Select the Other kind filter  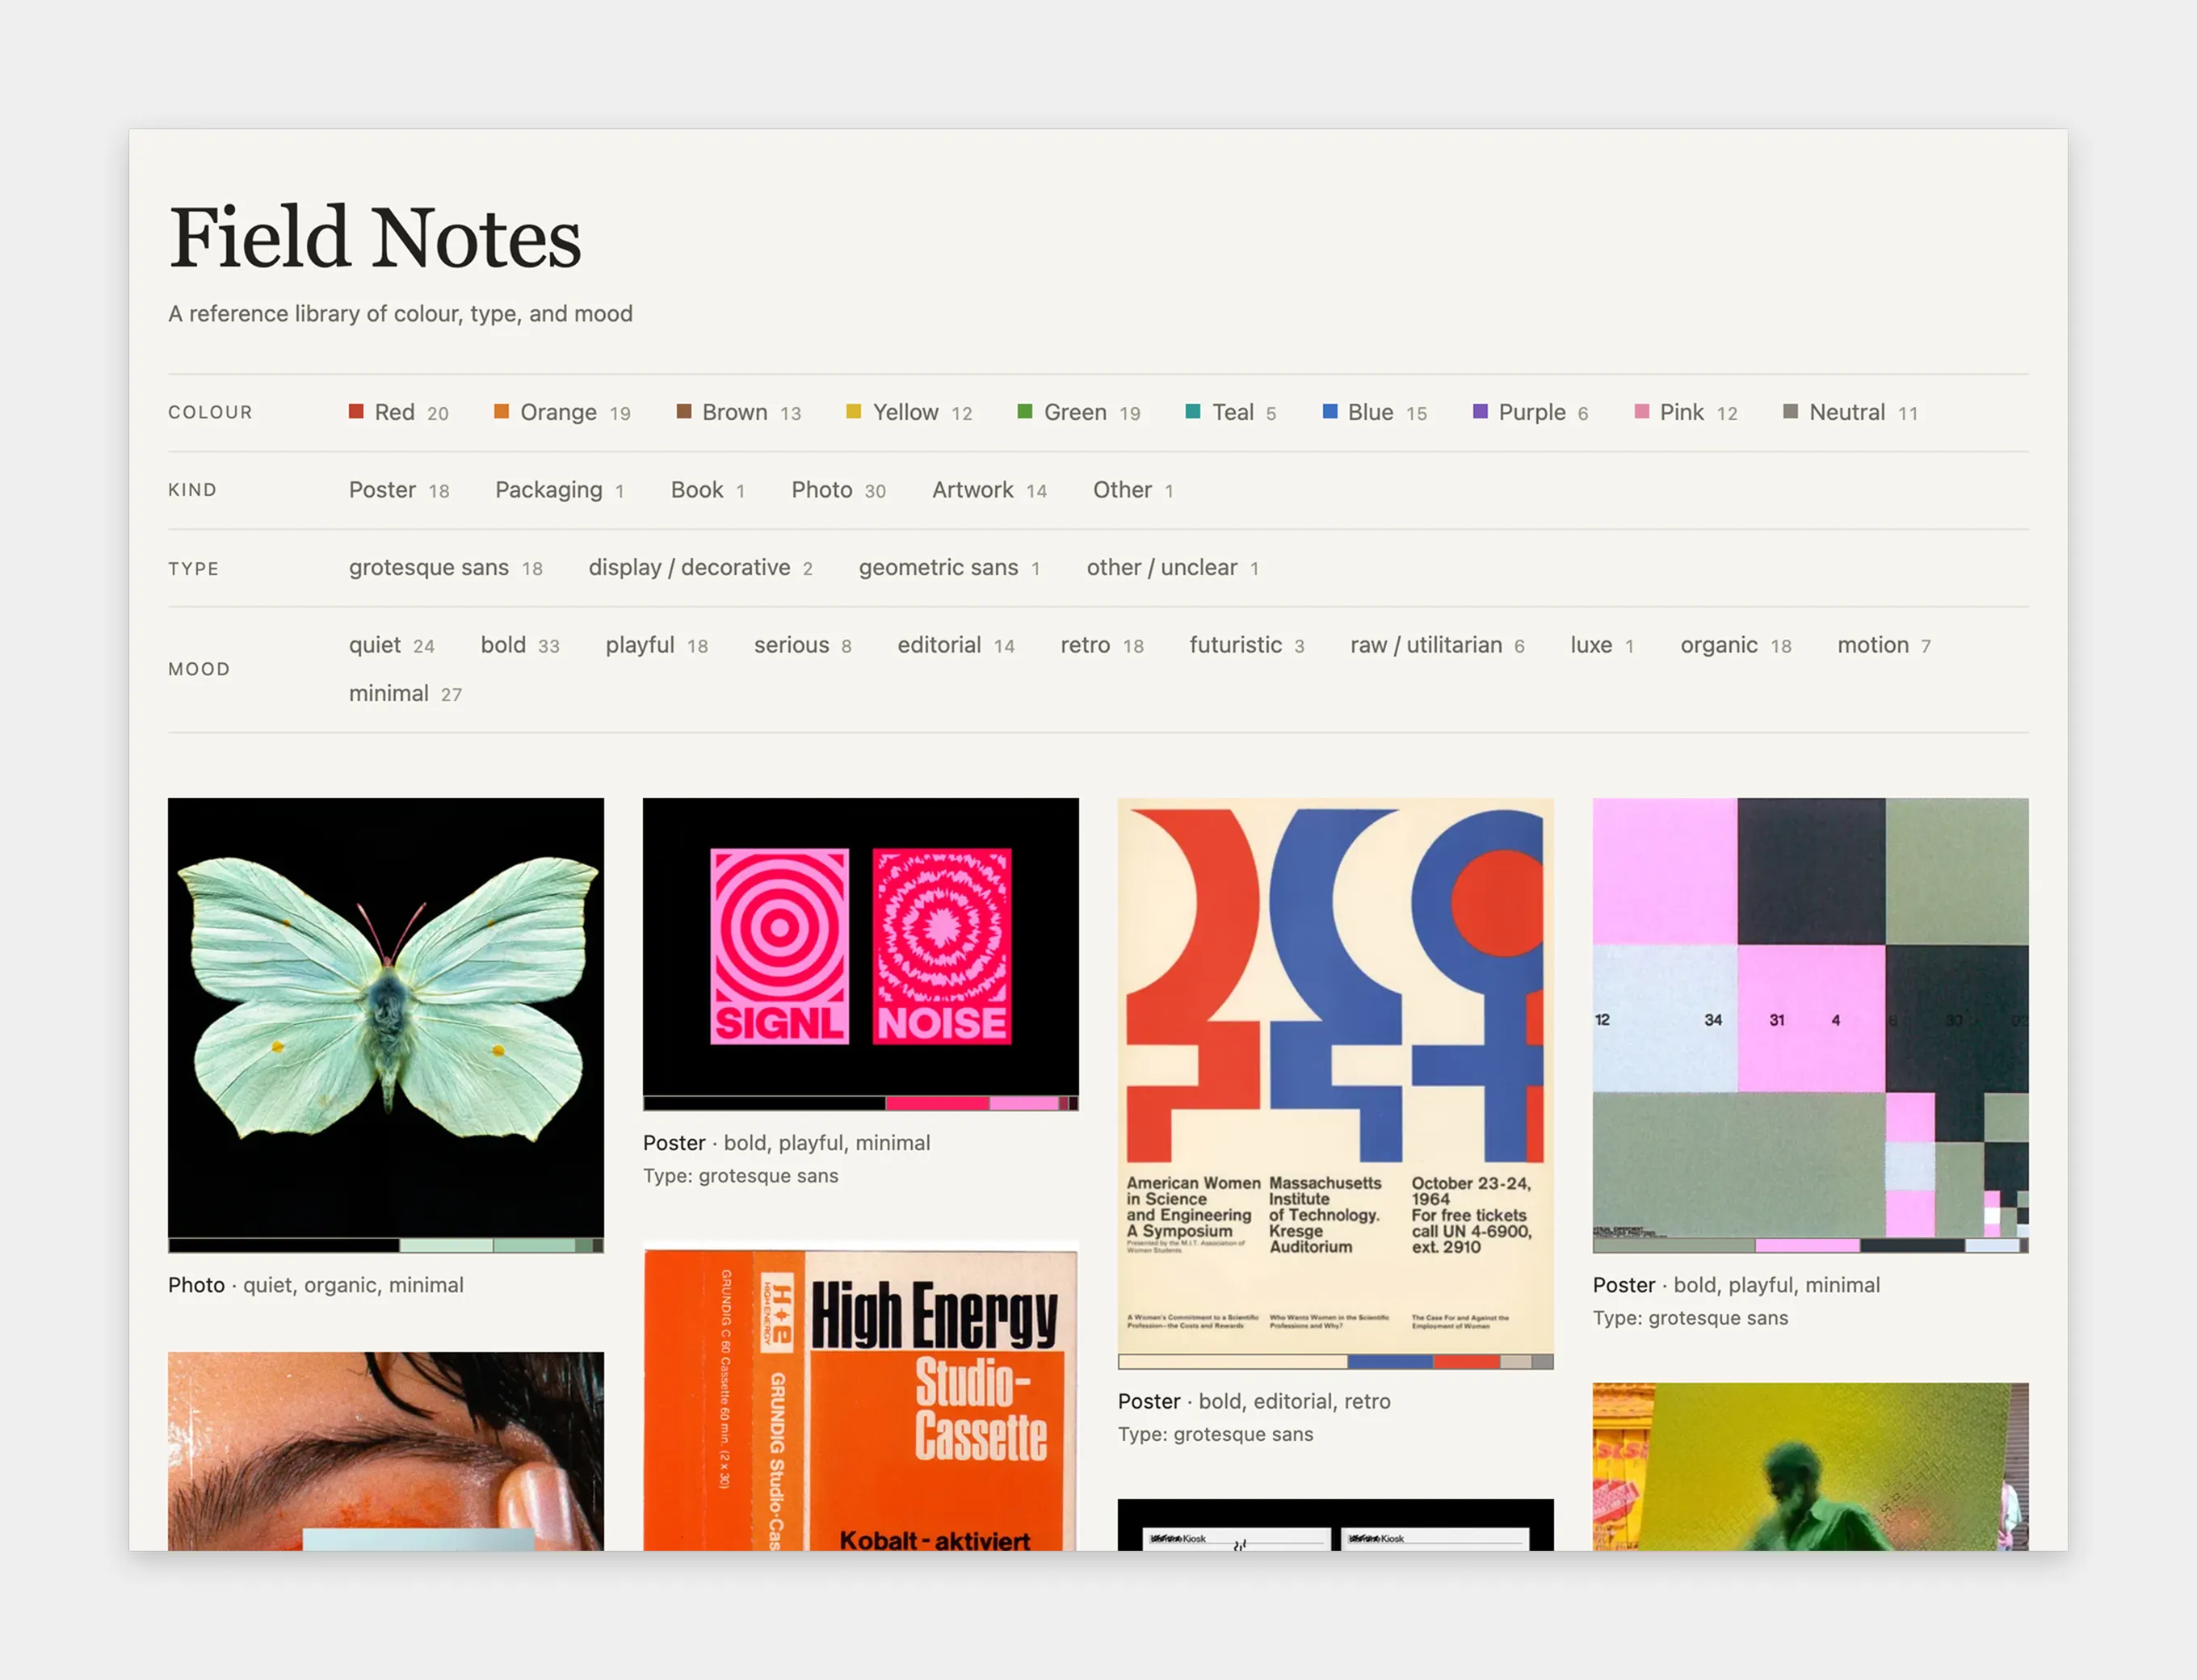point(1132,490)
